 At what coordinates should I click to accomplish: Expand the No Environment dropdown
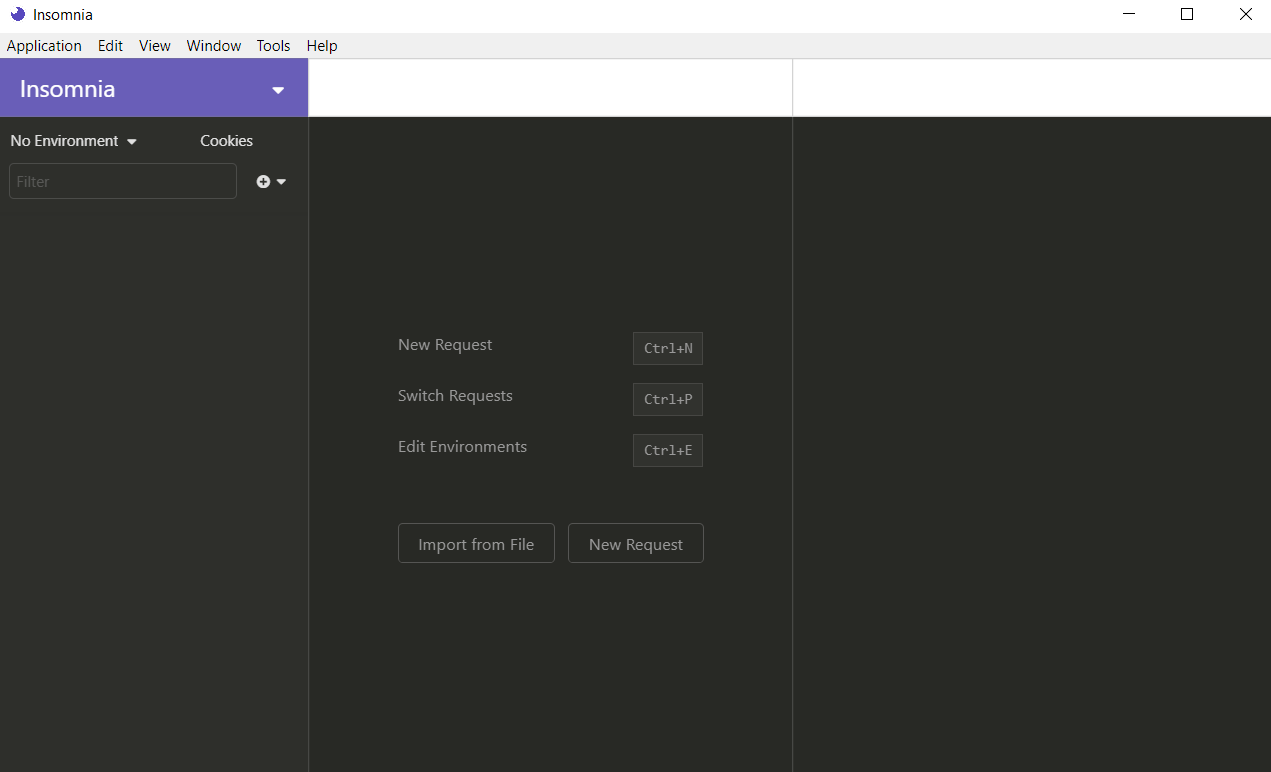pos(73,141)
